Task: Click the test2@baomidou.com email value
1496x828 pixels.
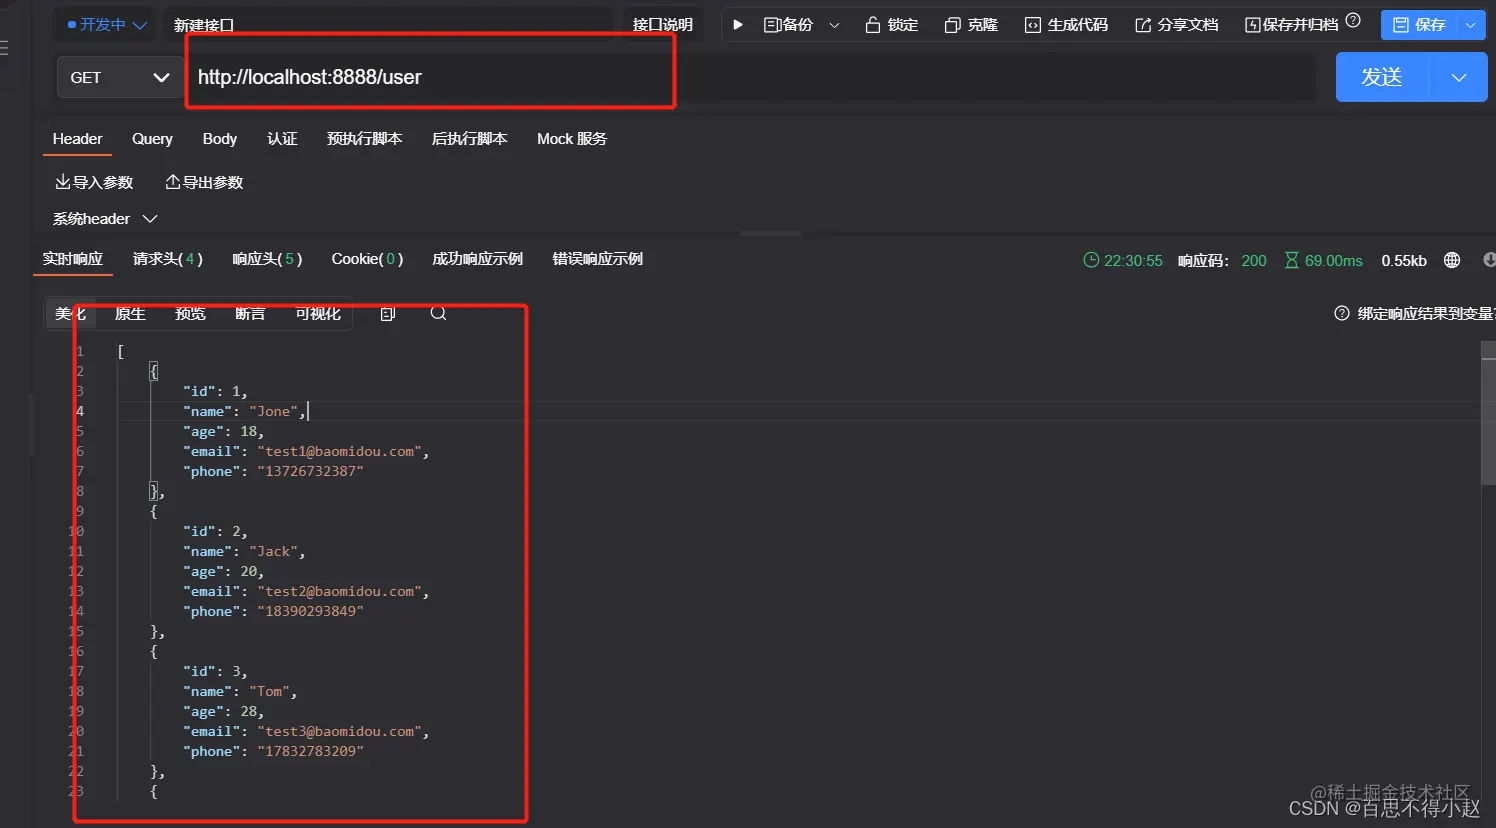Action: pos(339,591)
